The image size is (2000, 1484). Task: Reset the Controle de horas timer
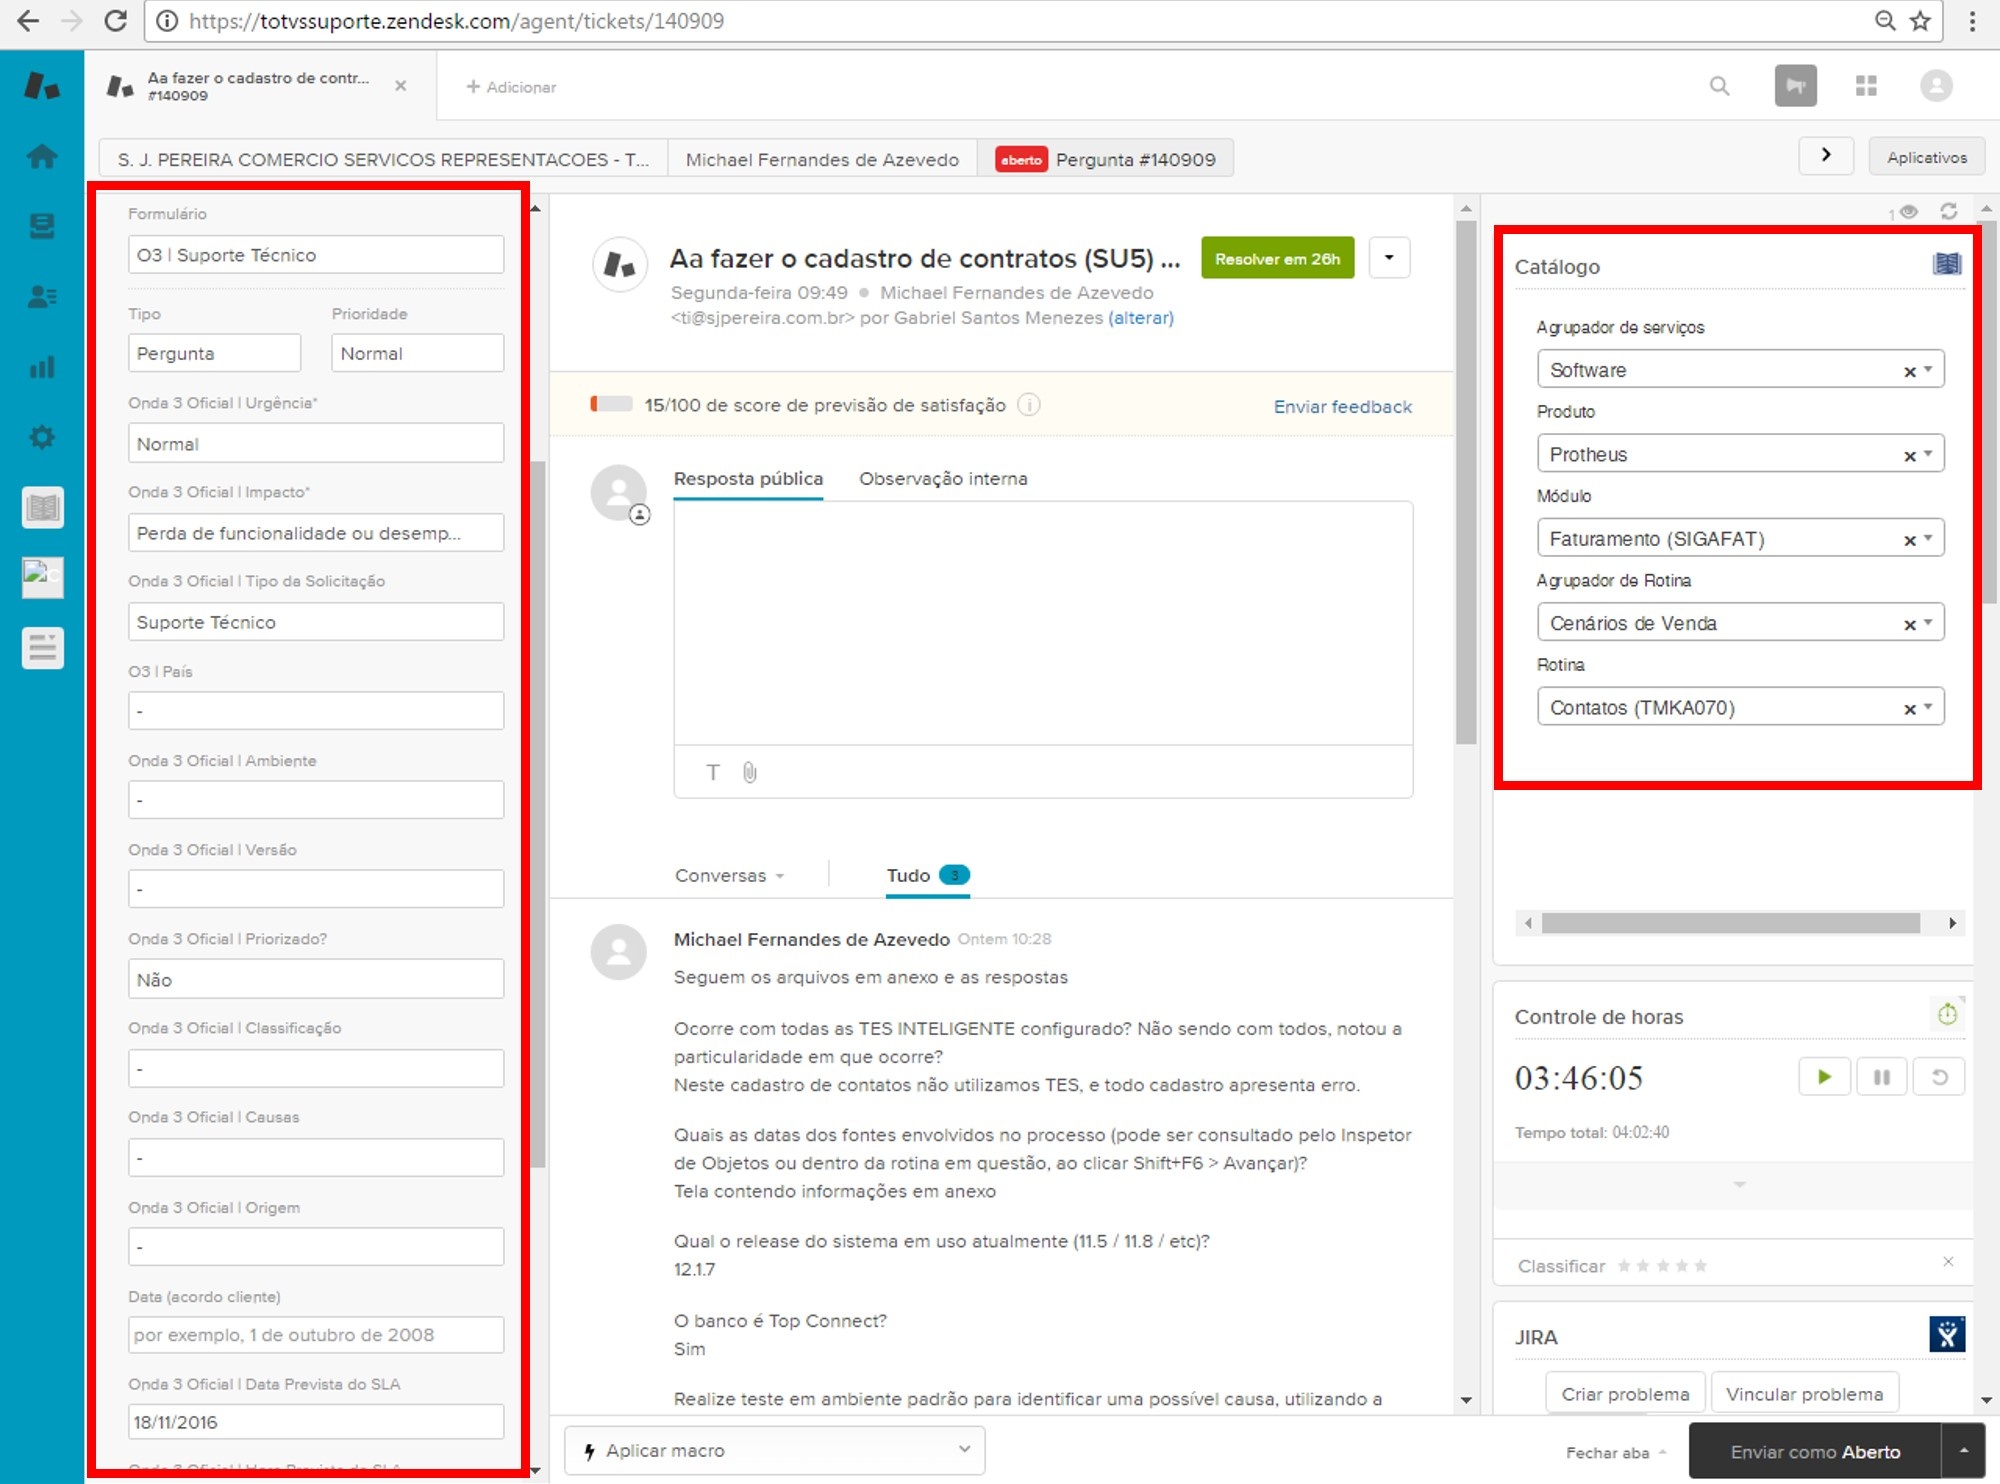pyautogui.click(x=1939, y=1077)
